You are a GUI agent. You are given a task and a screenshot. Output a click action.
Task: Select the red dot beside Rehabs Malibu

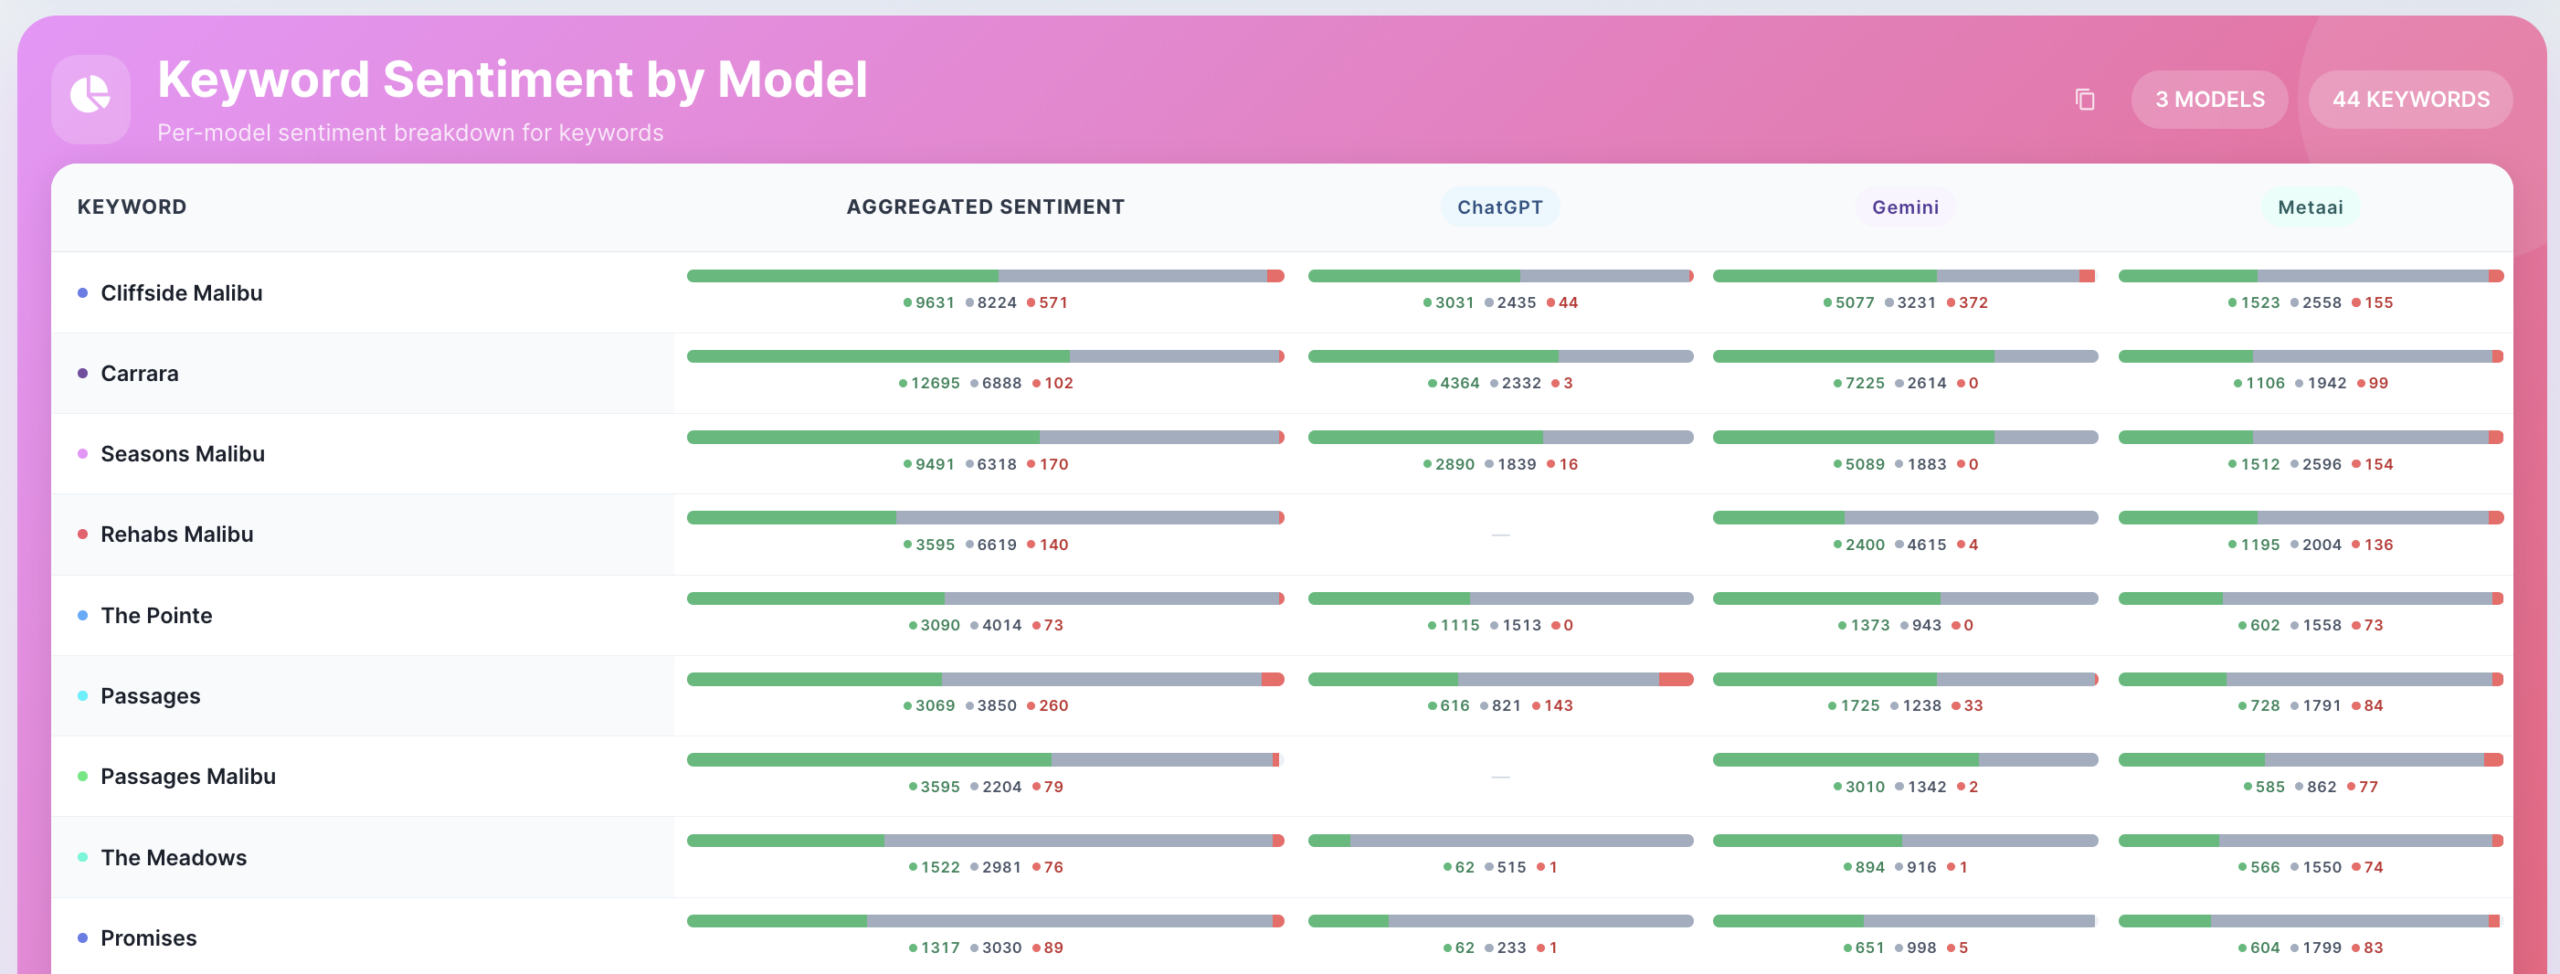tap(82, 534)
